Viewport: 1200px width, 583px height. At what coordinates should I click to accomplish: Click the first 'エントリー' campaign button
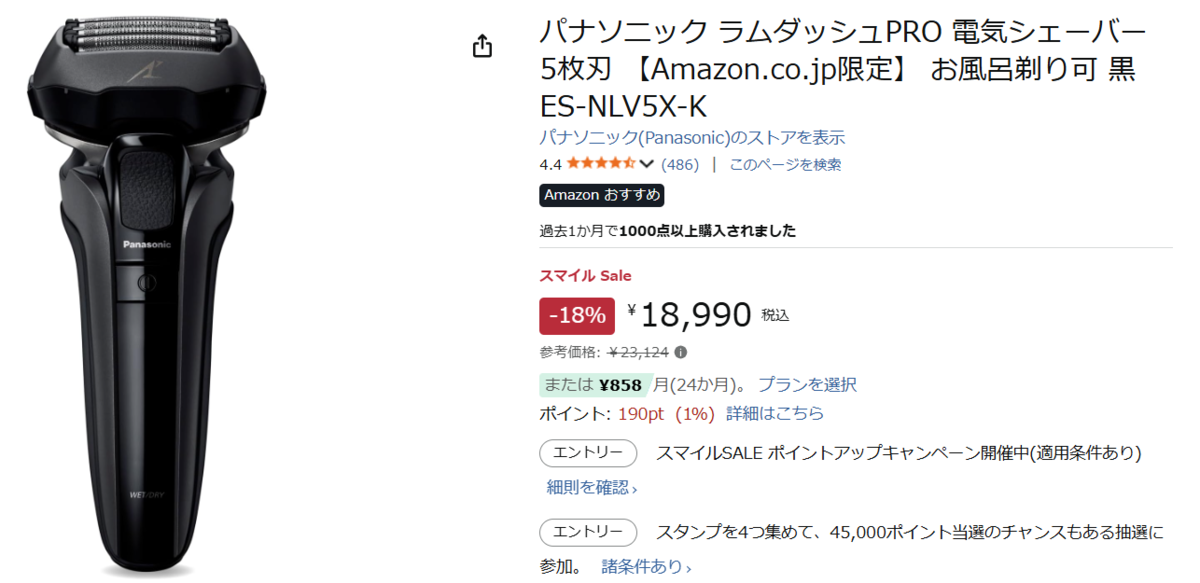(x=588, y=453)
